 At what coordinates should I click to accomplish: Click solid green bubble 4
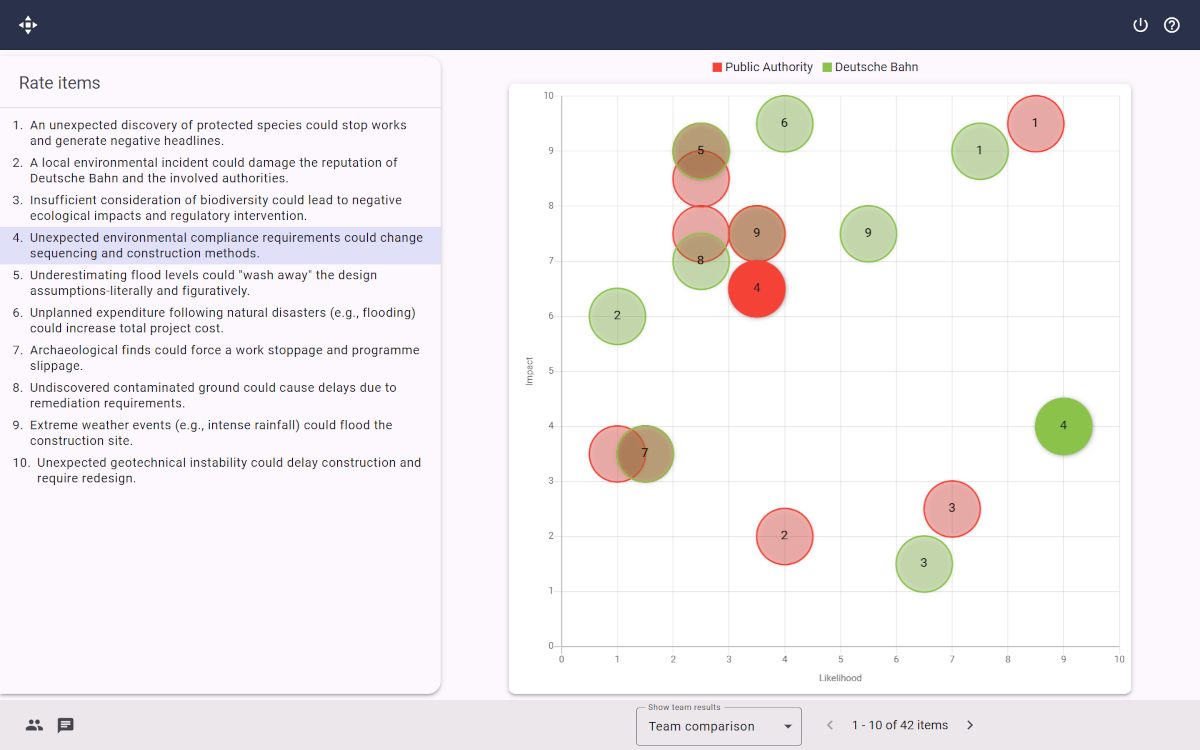pyautogui.click(x=1063, y=426)
